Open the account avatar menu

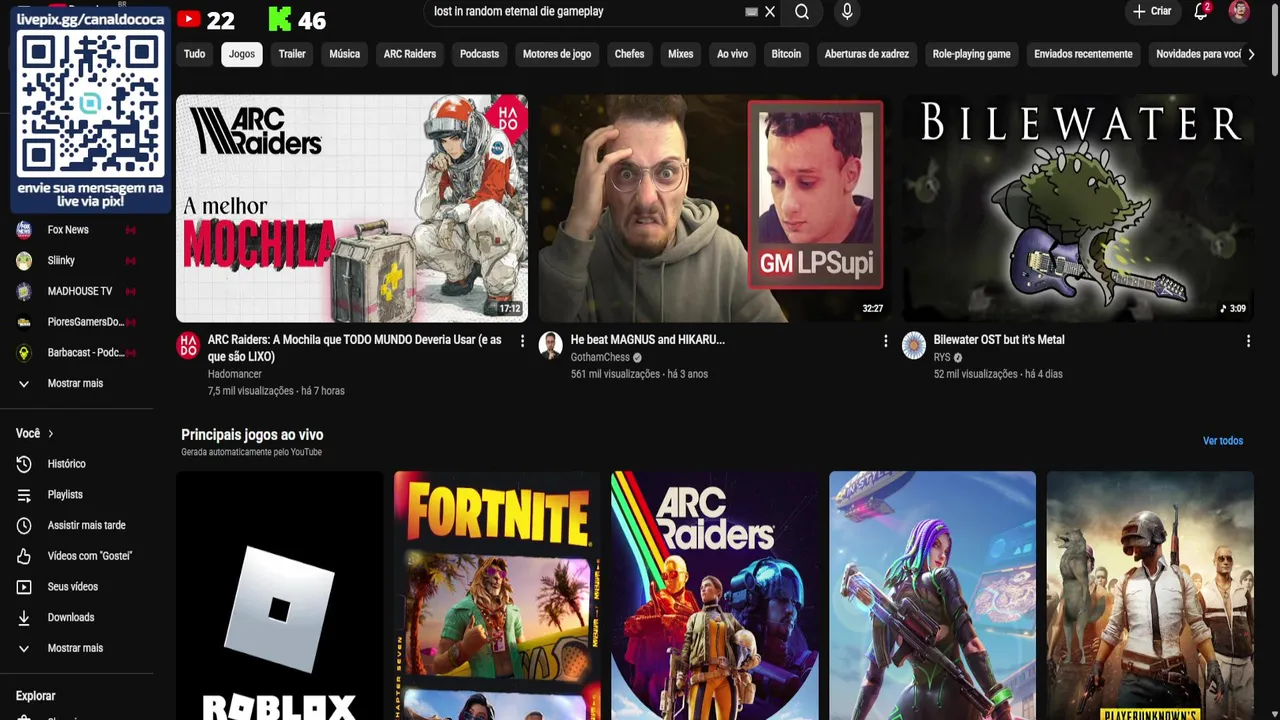pyautogui.click(x=1239, y=11)
